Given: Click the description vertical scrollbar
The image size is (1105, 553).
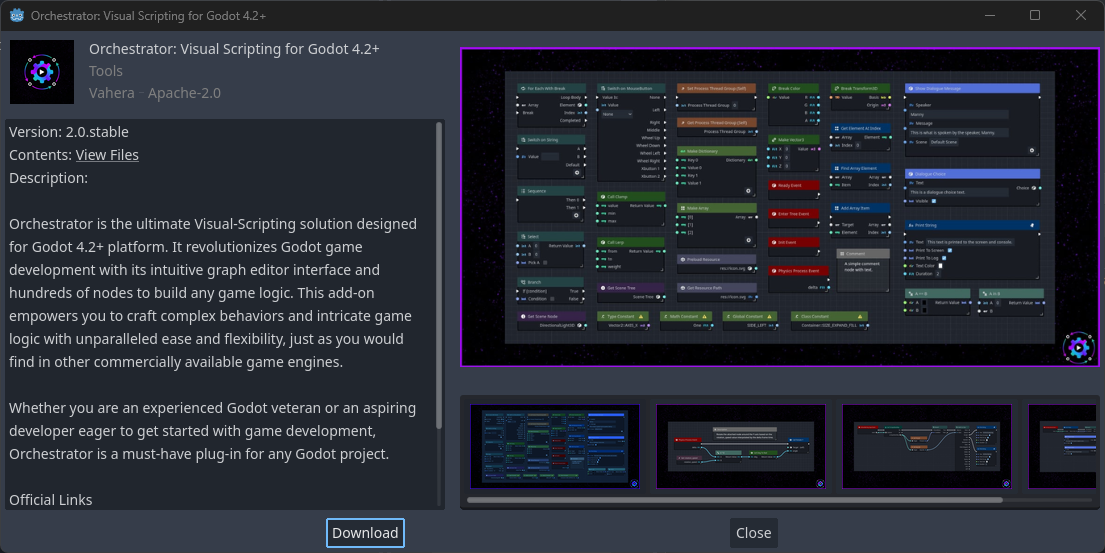Looking at the screenshot, I should coord(439,275).
